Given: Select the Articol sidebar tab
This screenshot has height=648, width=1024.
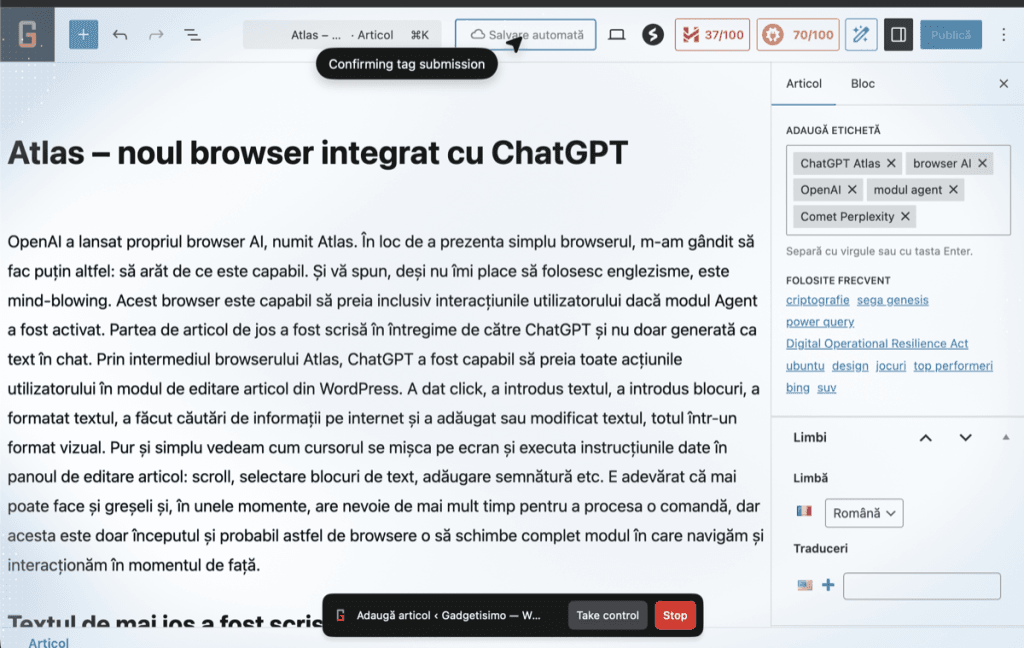Looking at the screenshot, I should tap(804, 84).
